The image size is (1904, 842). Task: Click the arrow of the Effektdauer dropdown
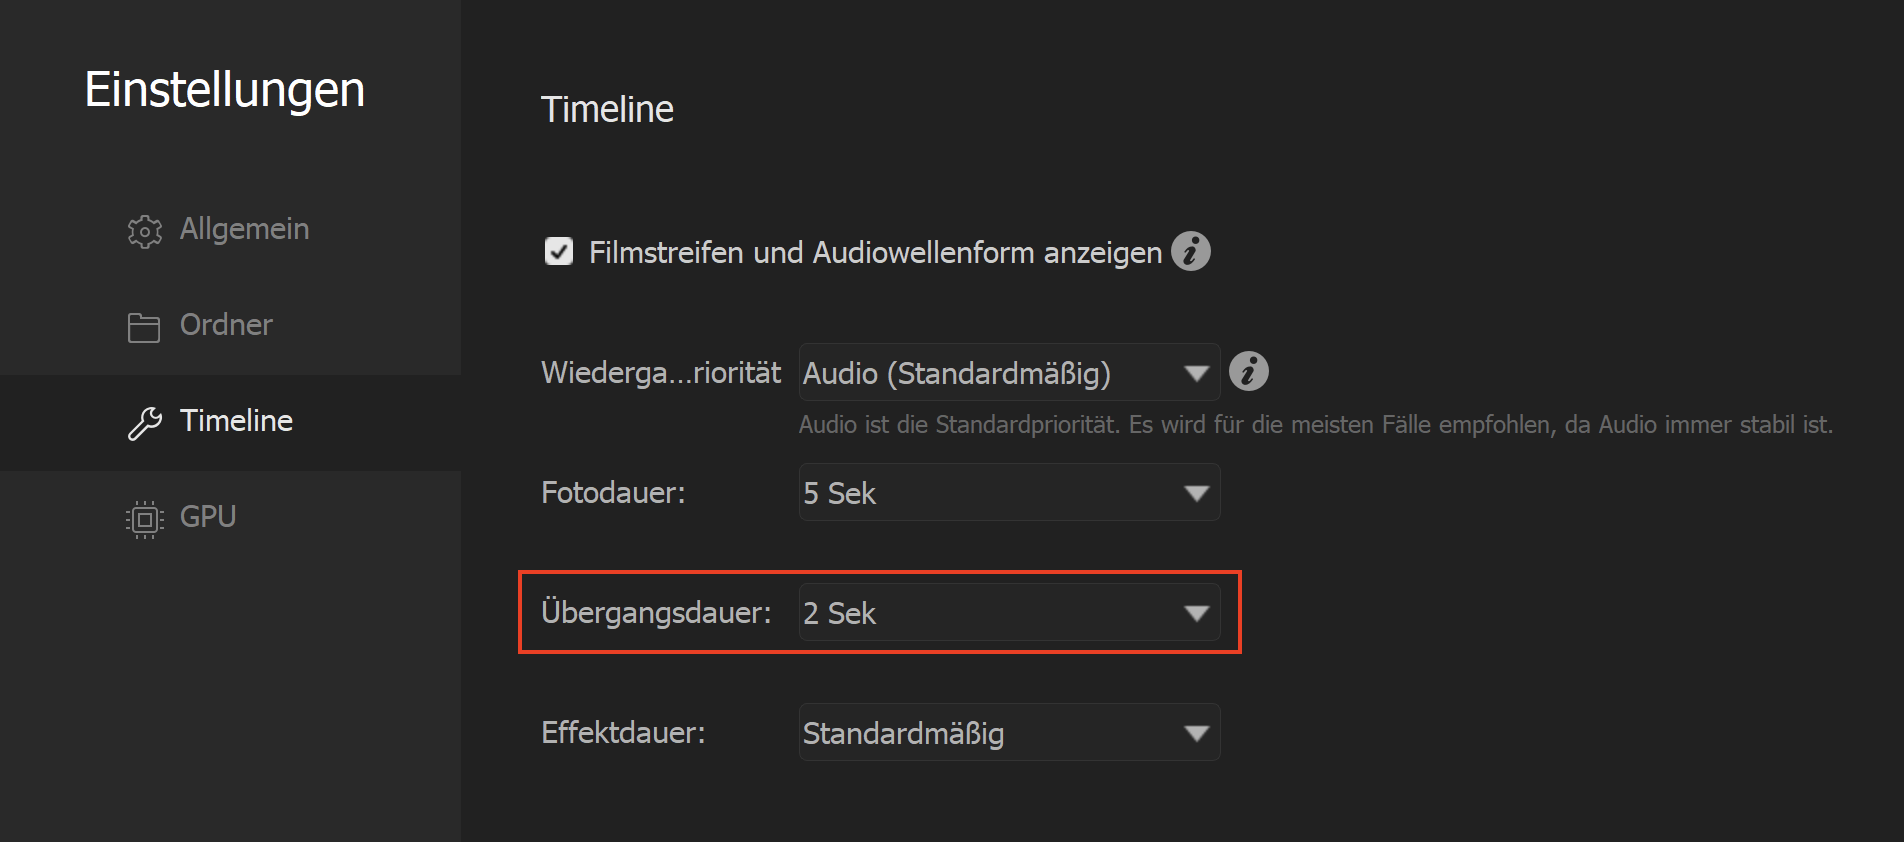tap(1196, 733)
